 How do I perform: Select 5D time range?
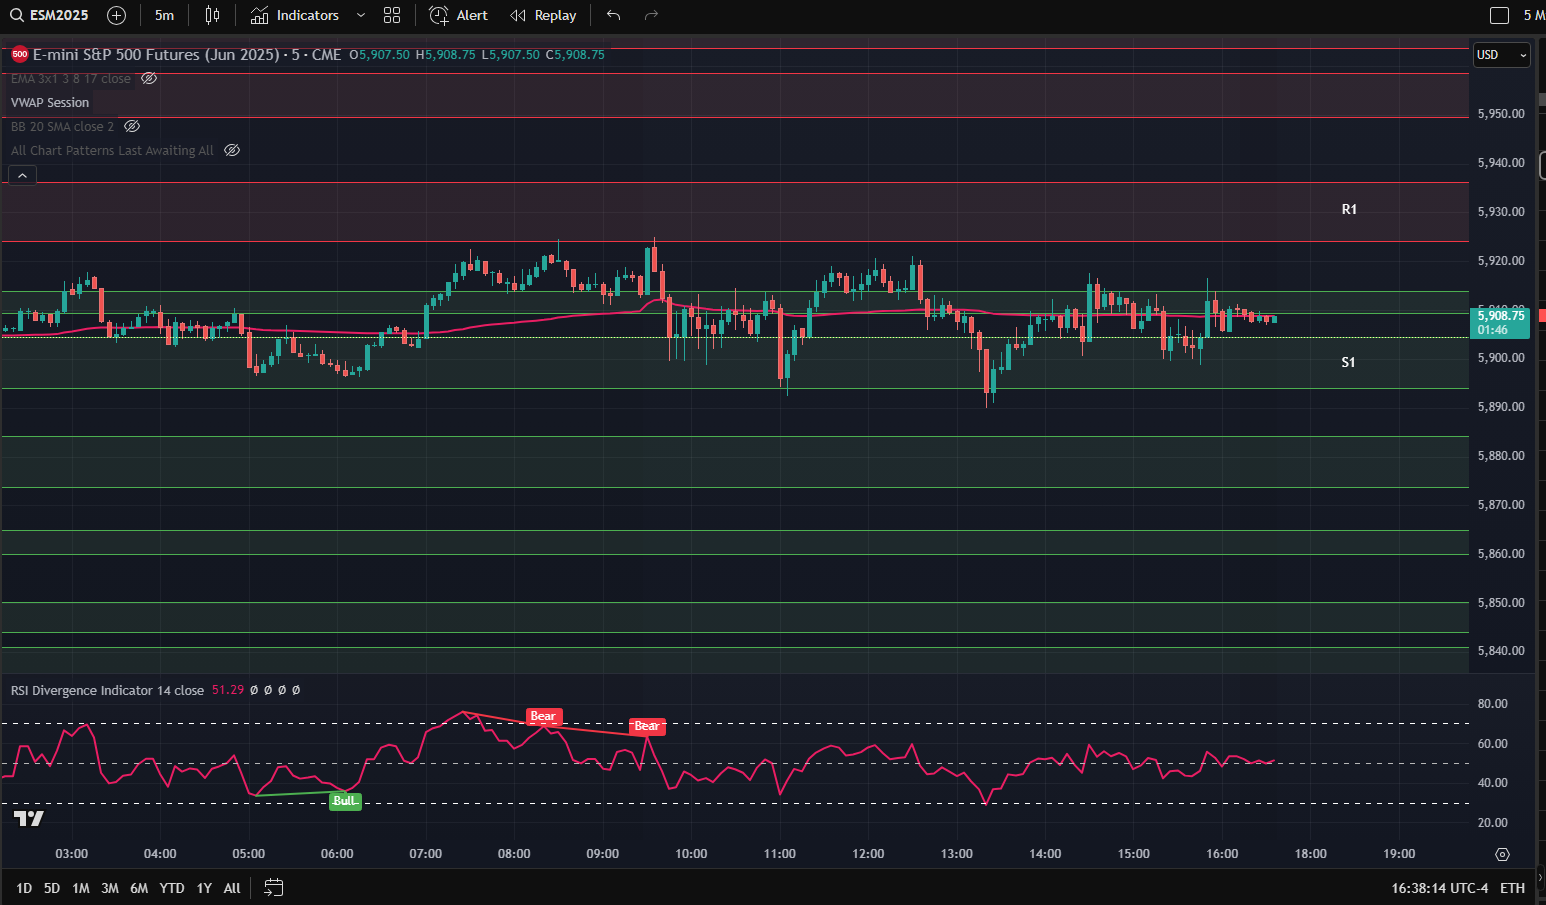(x=52, y=888)
